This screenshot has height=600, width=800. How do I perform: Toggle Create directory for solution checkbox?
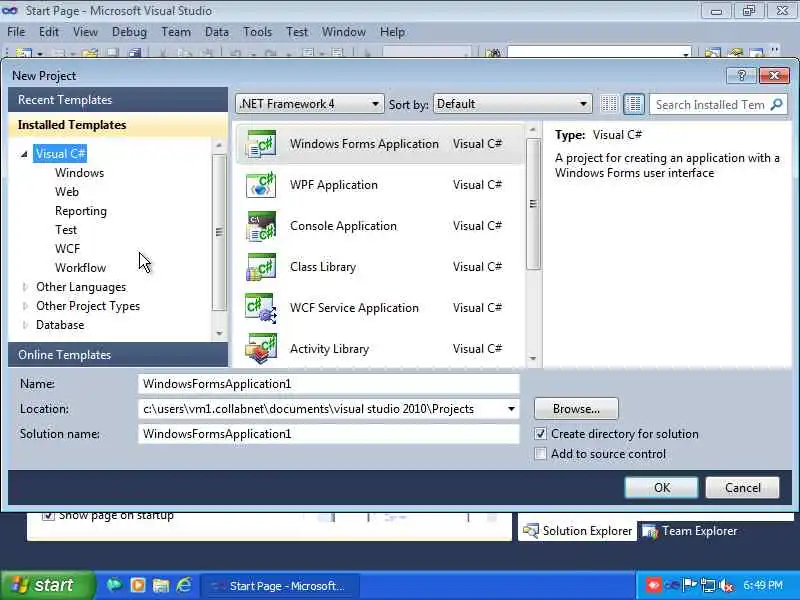(540, 434)
